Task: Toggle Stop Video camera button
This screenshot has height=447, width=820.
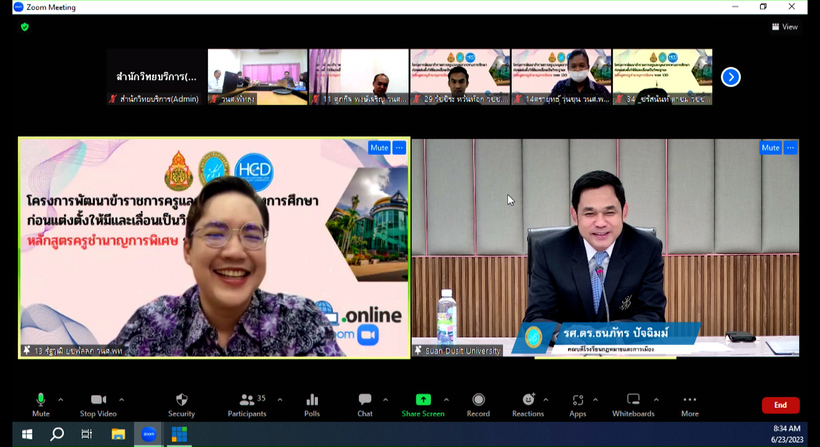Action: click(x=98, y=404)
